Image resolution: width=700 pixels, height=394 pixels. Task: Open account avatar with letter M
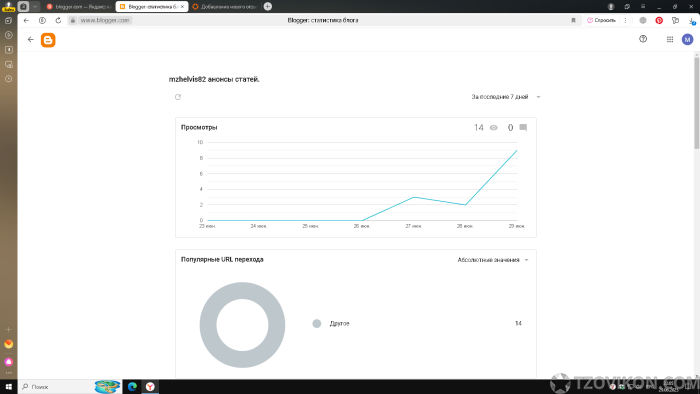[x=687, y=39]
